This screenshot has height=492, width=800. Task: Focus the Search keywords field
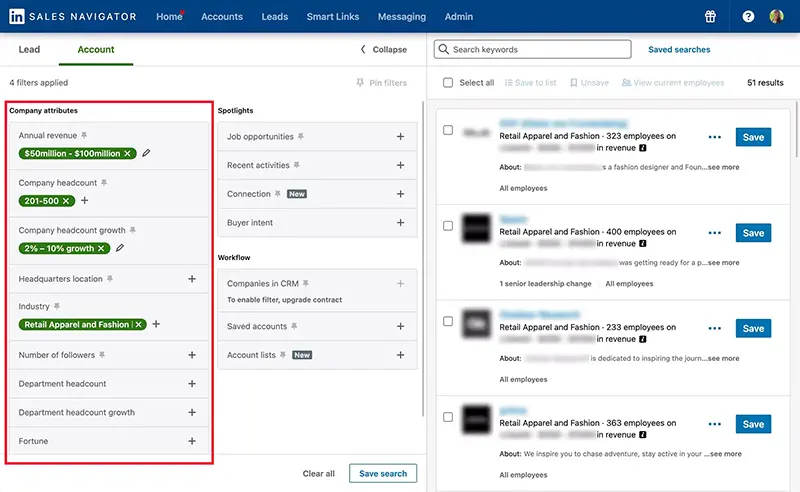(x=533, y=50)
